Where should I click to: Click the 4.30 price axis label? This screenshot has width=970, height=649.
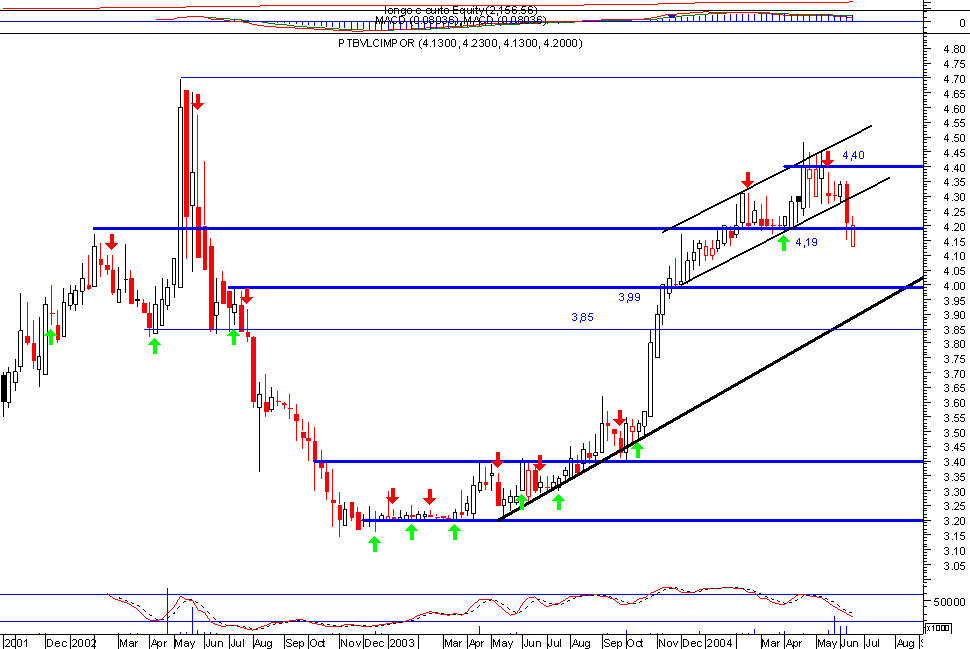[954, 197]
